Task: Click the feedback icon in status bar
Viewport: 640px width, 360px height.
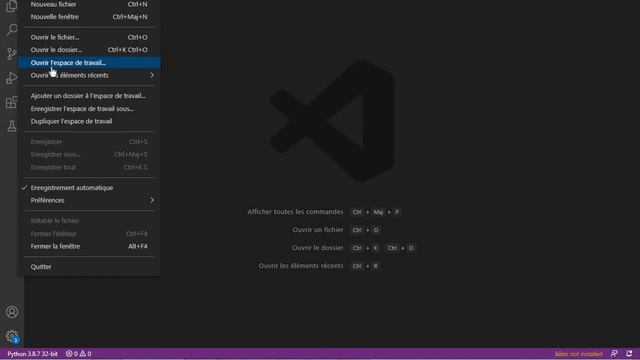Action: pos(614,354)
